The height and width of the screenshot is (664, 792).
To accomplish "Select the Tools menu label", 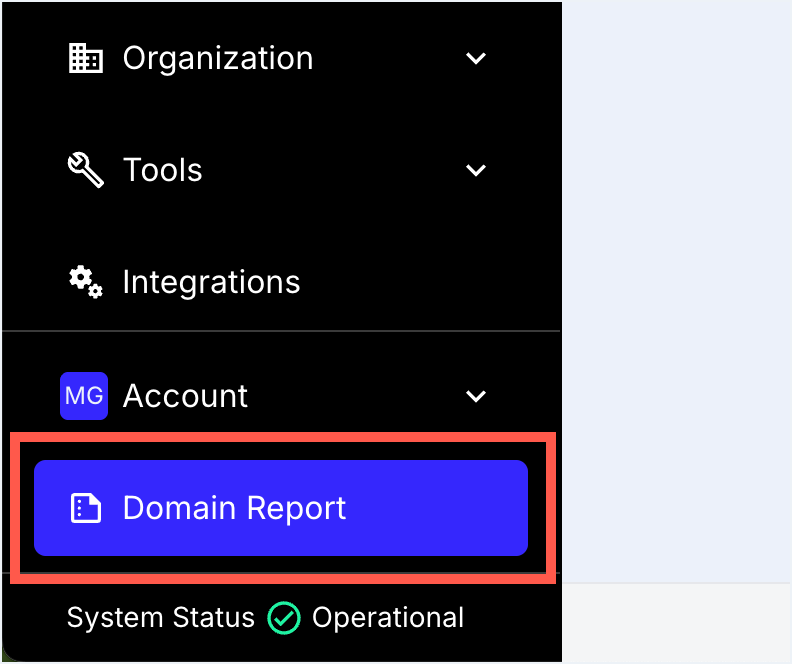I will click(162, 170).
